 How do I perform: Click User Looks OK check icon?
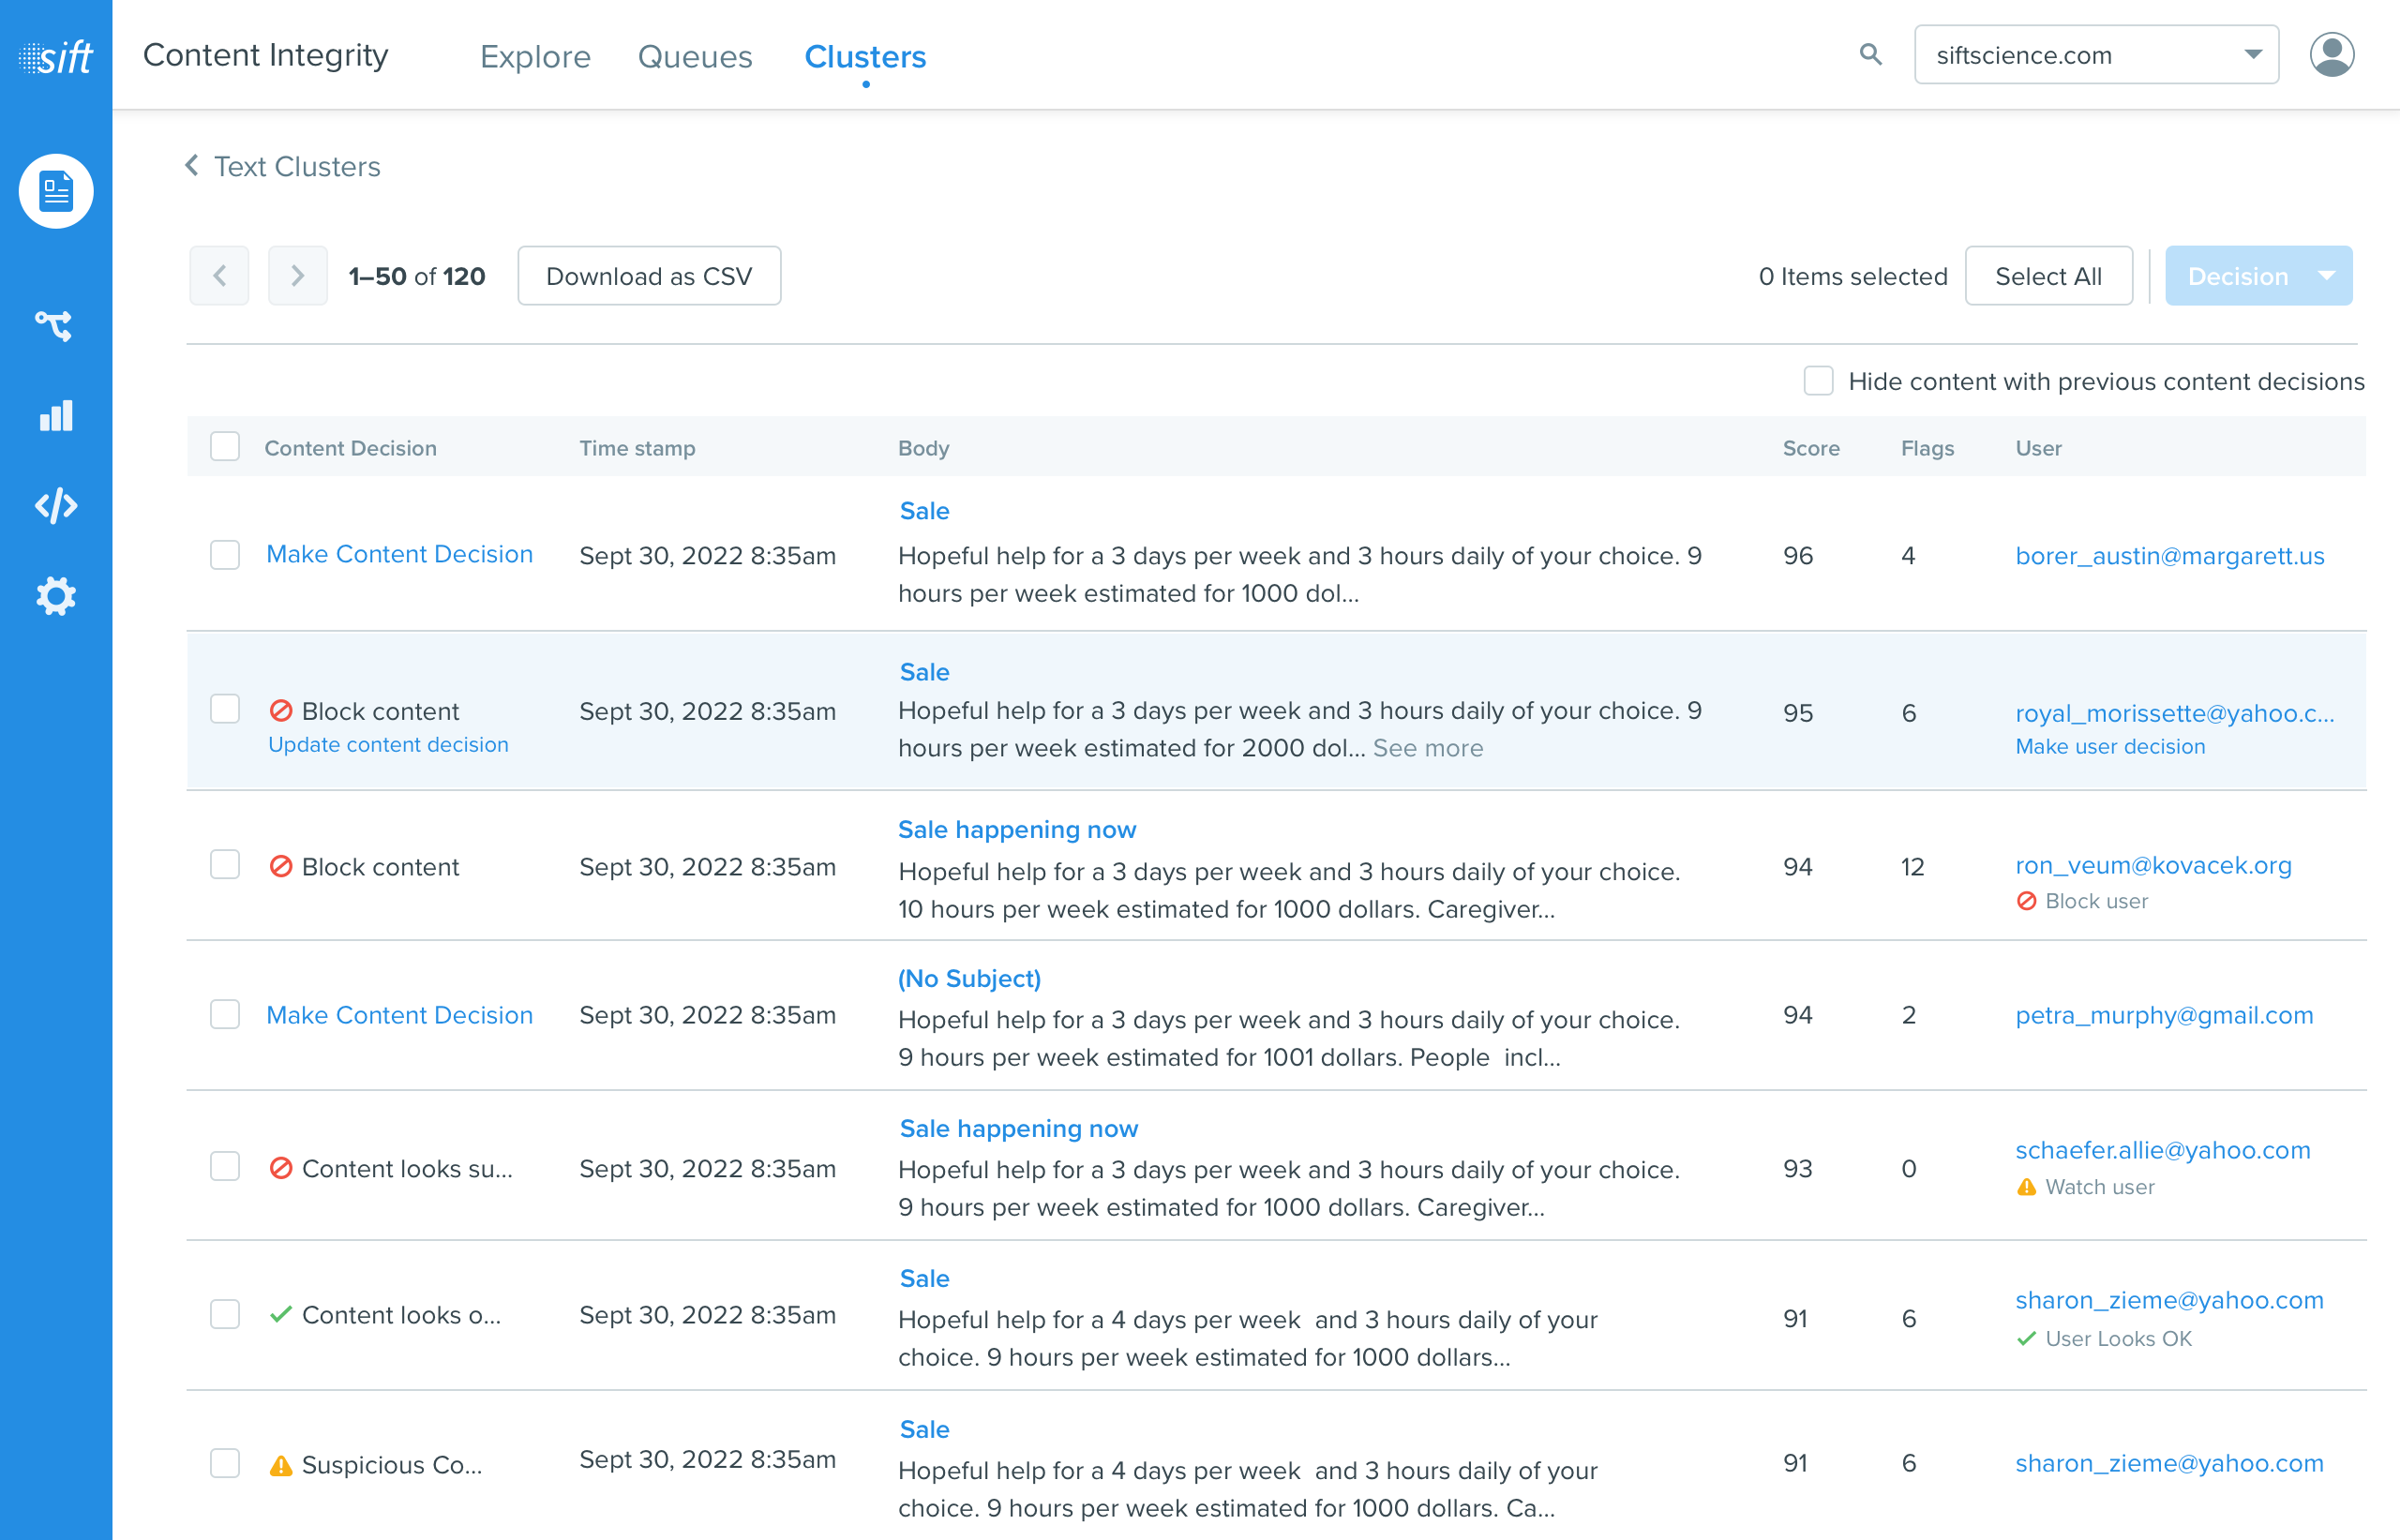(x=2027, y=1338)
